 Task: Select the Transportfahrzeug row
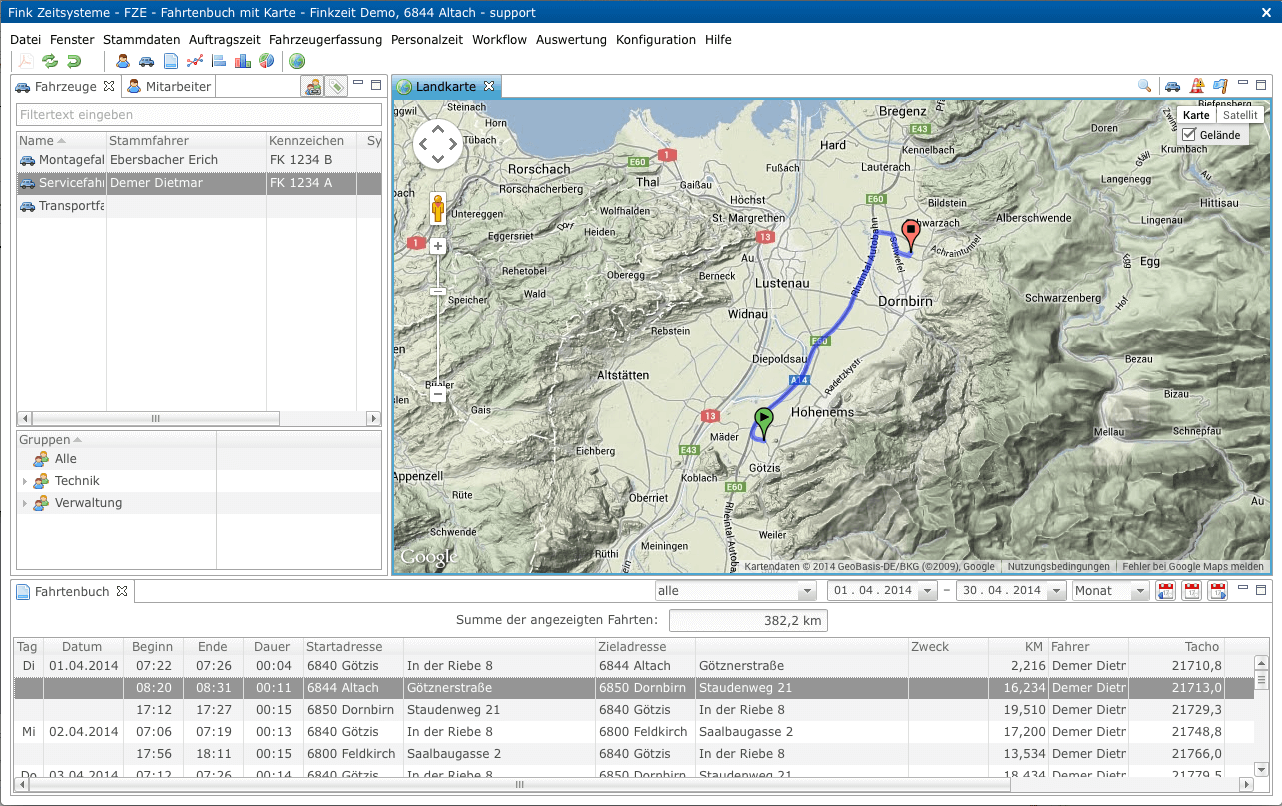[199, 206]
